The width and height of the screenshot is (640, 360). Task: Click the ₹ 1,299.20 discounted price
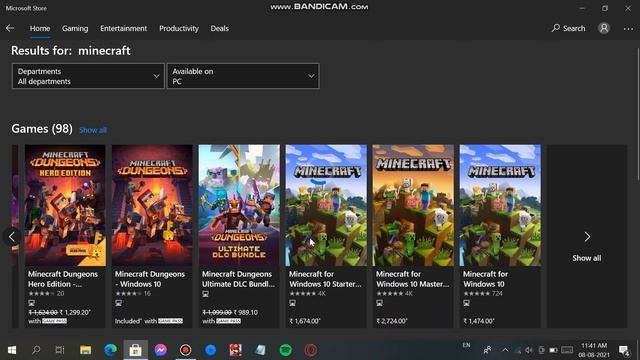tap(75, 312)
